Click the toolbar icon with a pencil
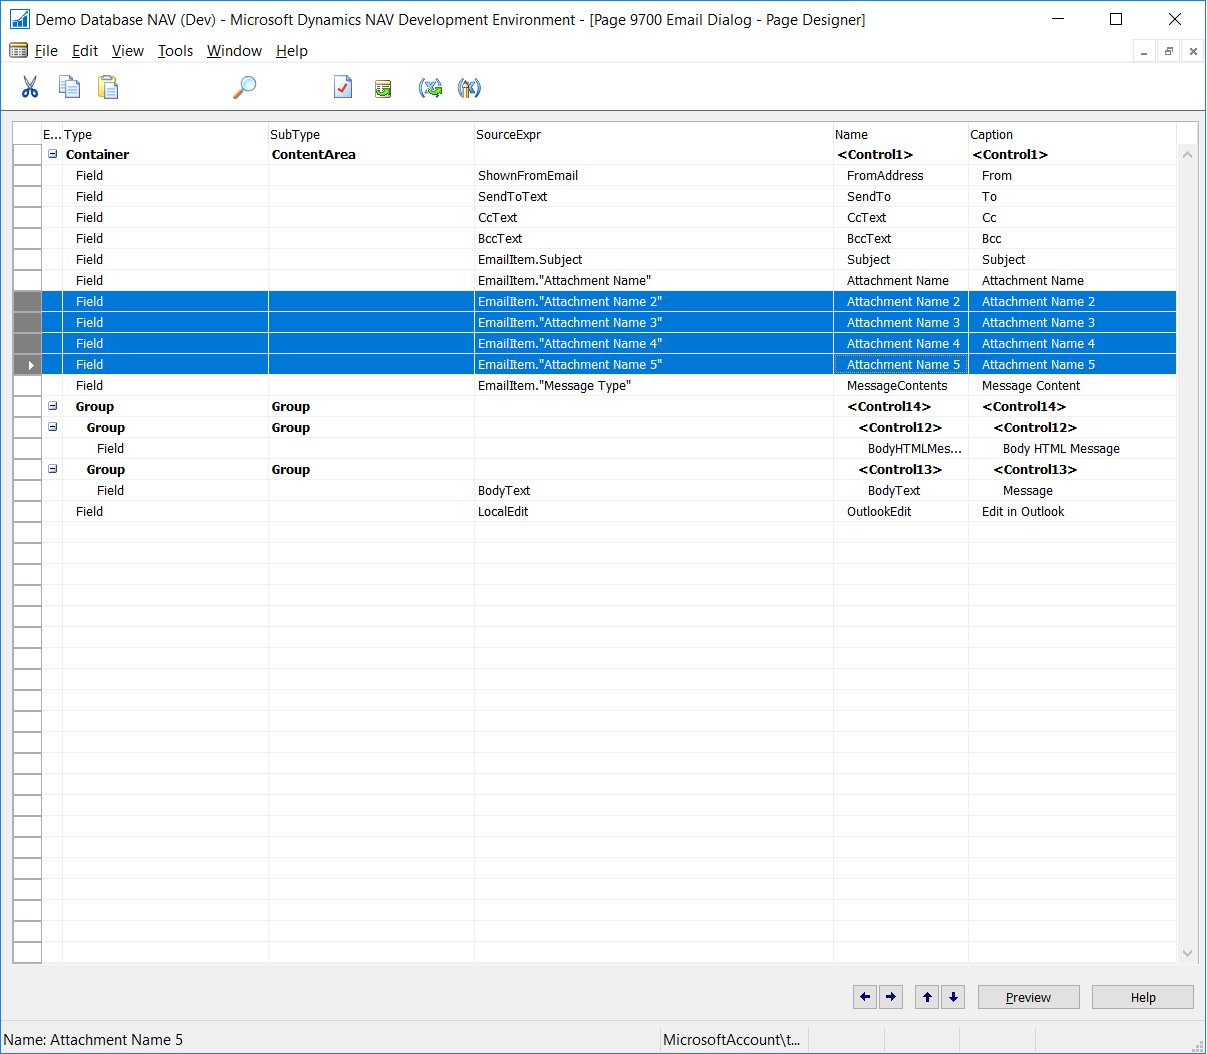 (469, 89)
